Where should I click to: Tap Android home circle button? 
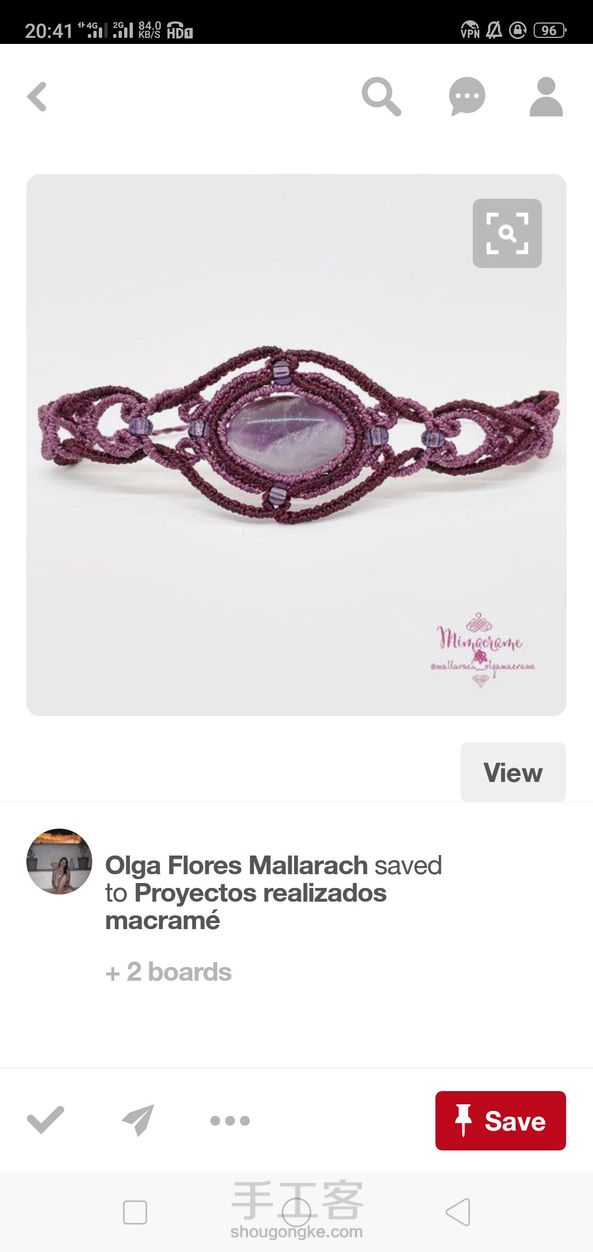tap(296, 1213)
